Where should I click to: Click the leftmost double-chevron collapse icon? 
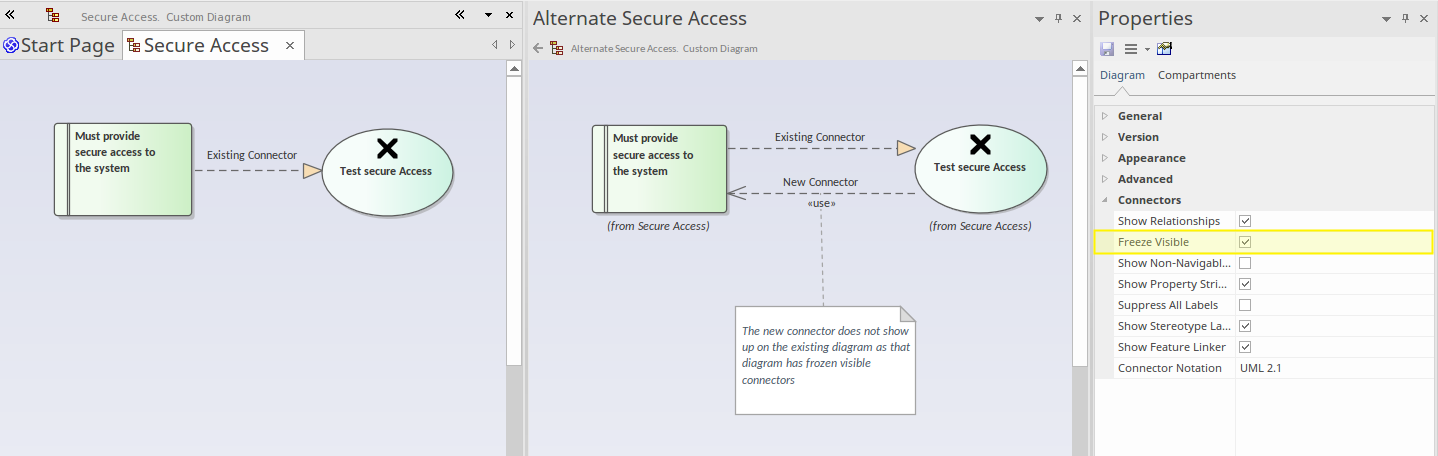pos(10,15)
